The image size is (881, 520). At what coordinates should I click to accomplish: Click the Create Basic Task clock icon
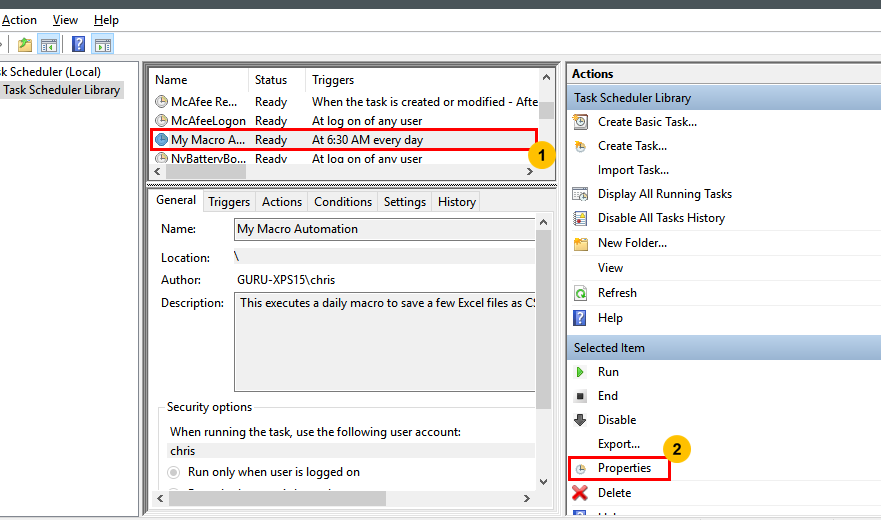click(x=580, y=121)
